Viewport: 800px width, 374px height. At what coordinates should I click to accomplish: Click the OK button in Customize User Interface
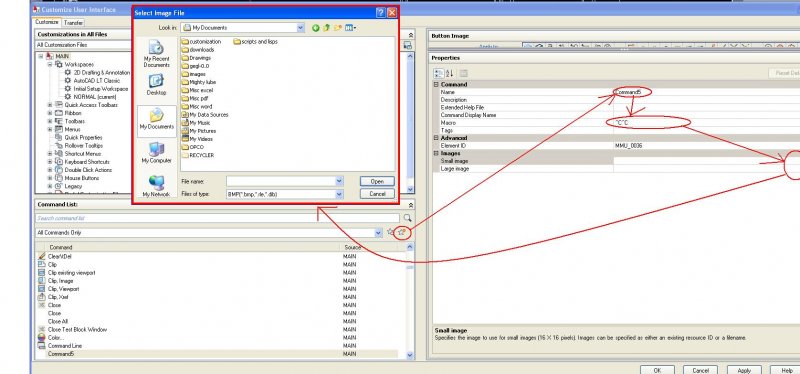657,370
